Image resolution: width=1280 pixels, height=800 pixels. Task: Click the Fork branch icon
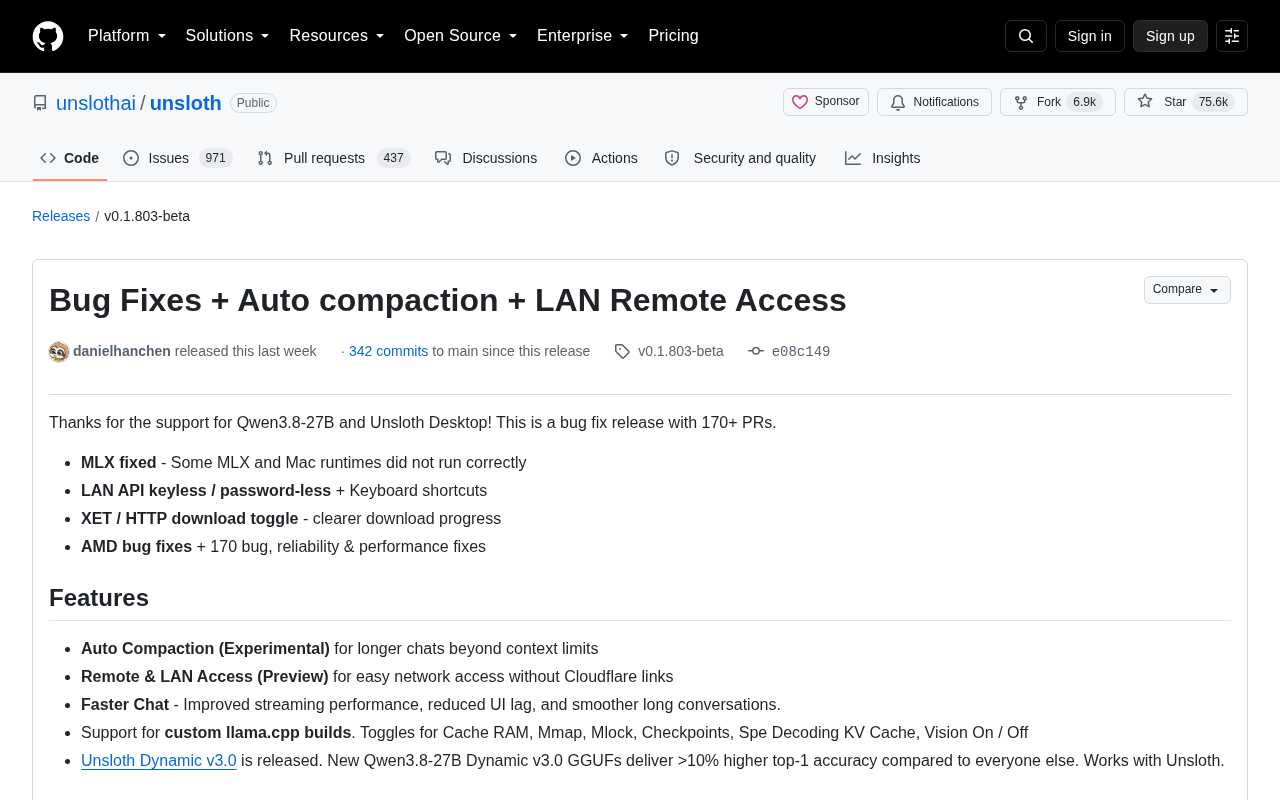tap(1021, 102)
